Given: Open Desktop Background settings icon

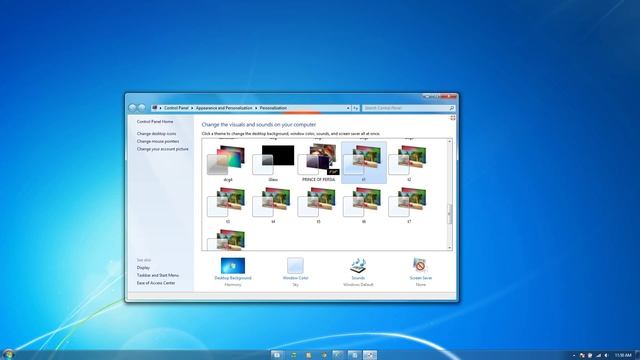Looking at the screenshot, I should coord(233,266).
